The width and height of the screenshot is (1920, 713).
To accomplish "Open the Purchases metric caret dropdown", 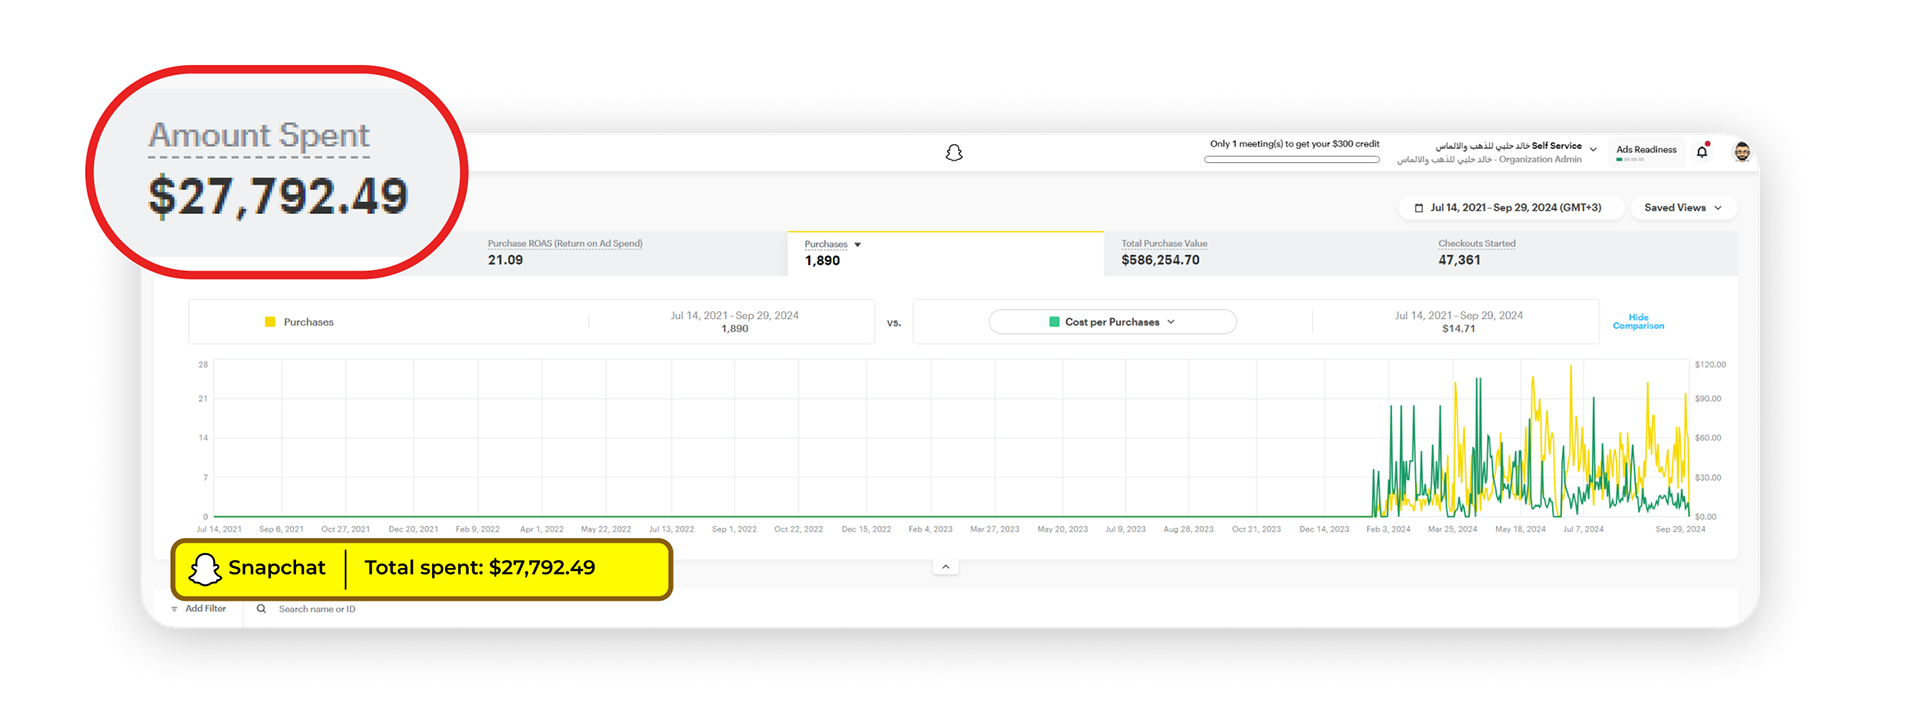I will coord(857,245).
